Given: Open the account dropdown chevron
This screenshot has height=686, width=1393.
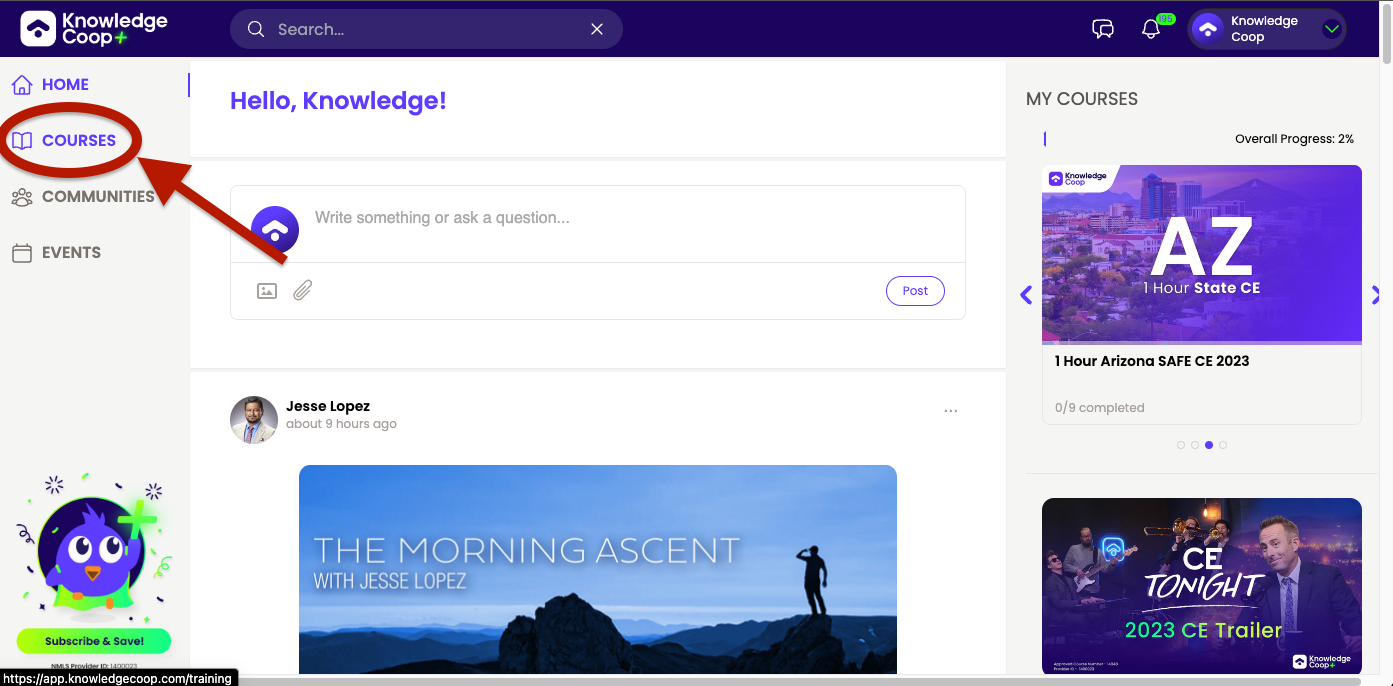Looking at the screenshot, I should pos(1331,29).
